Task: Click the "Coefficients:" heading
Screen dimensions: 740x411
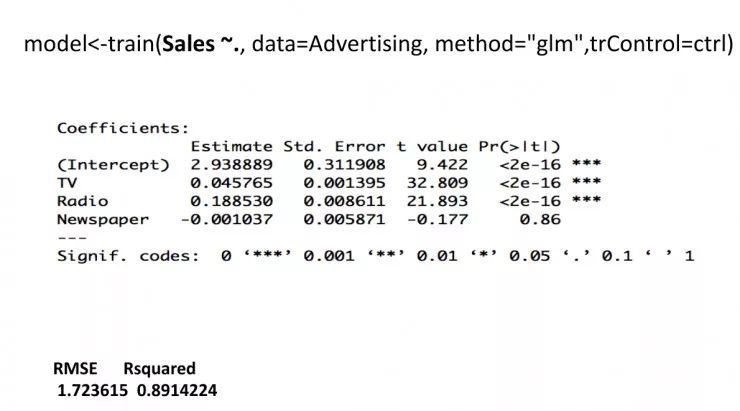Action: point(122,128)
